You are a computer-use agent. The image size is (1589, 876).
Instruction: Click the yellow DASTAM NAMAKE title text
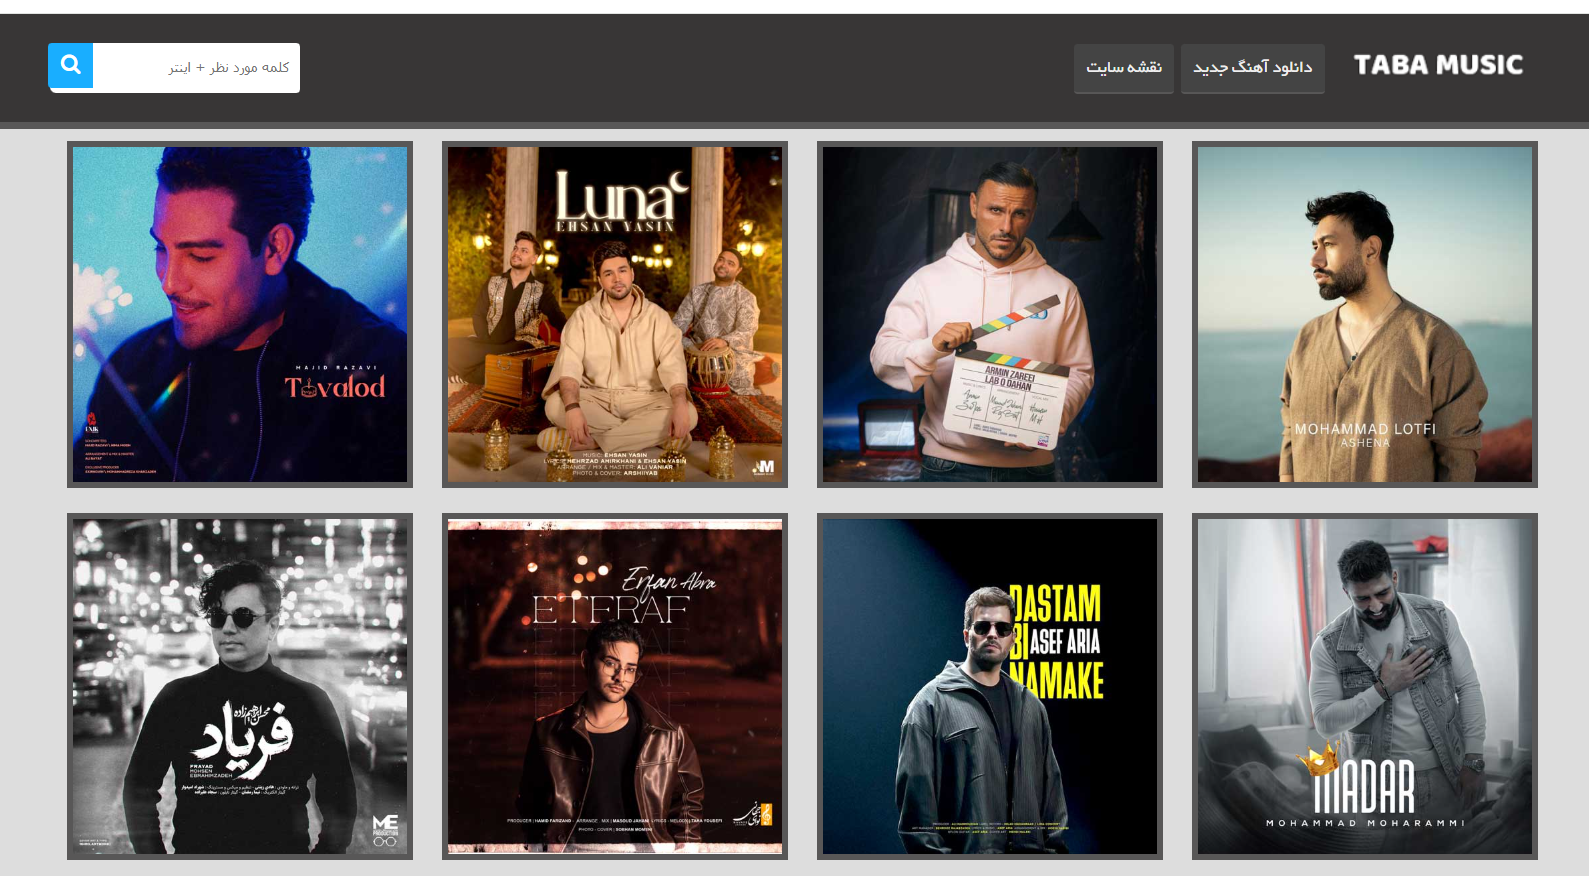tap(1057, 642)
